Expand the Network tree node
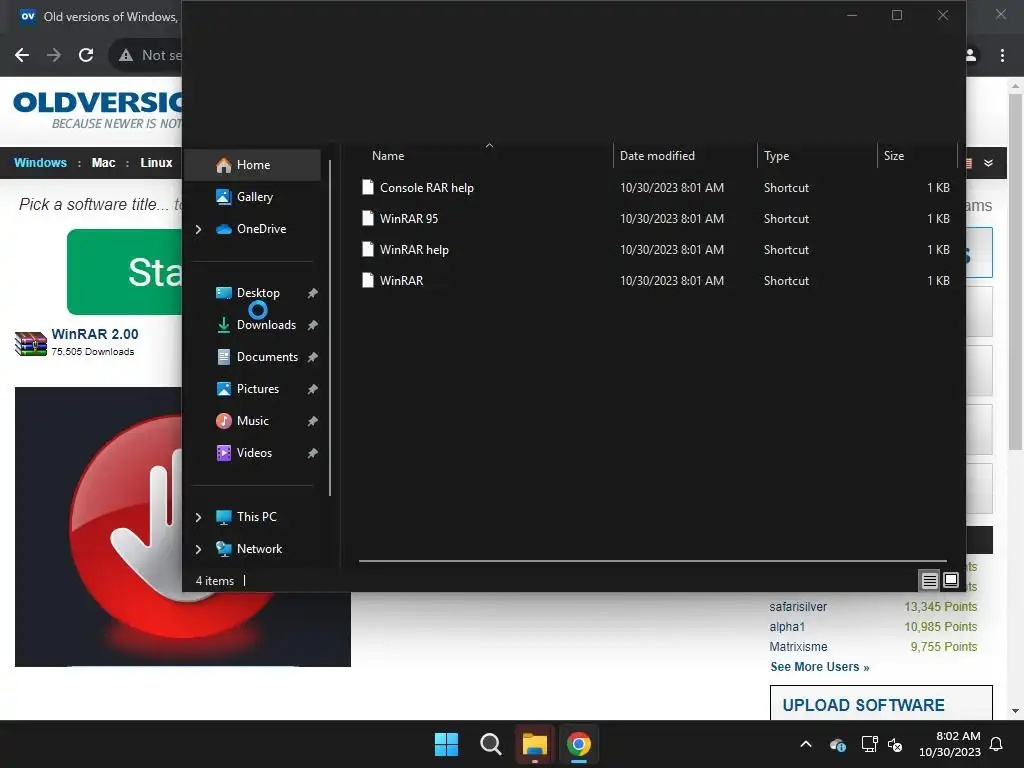Image resolution: width=1024 pixels, height=768 pixels. coord(199,549)
